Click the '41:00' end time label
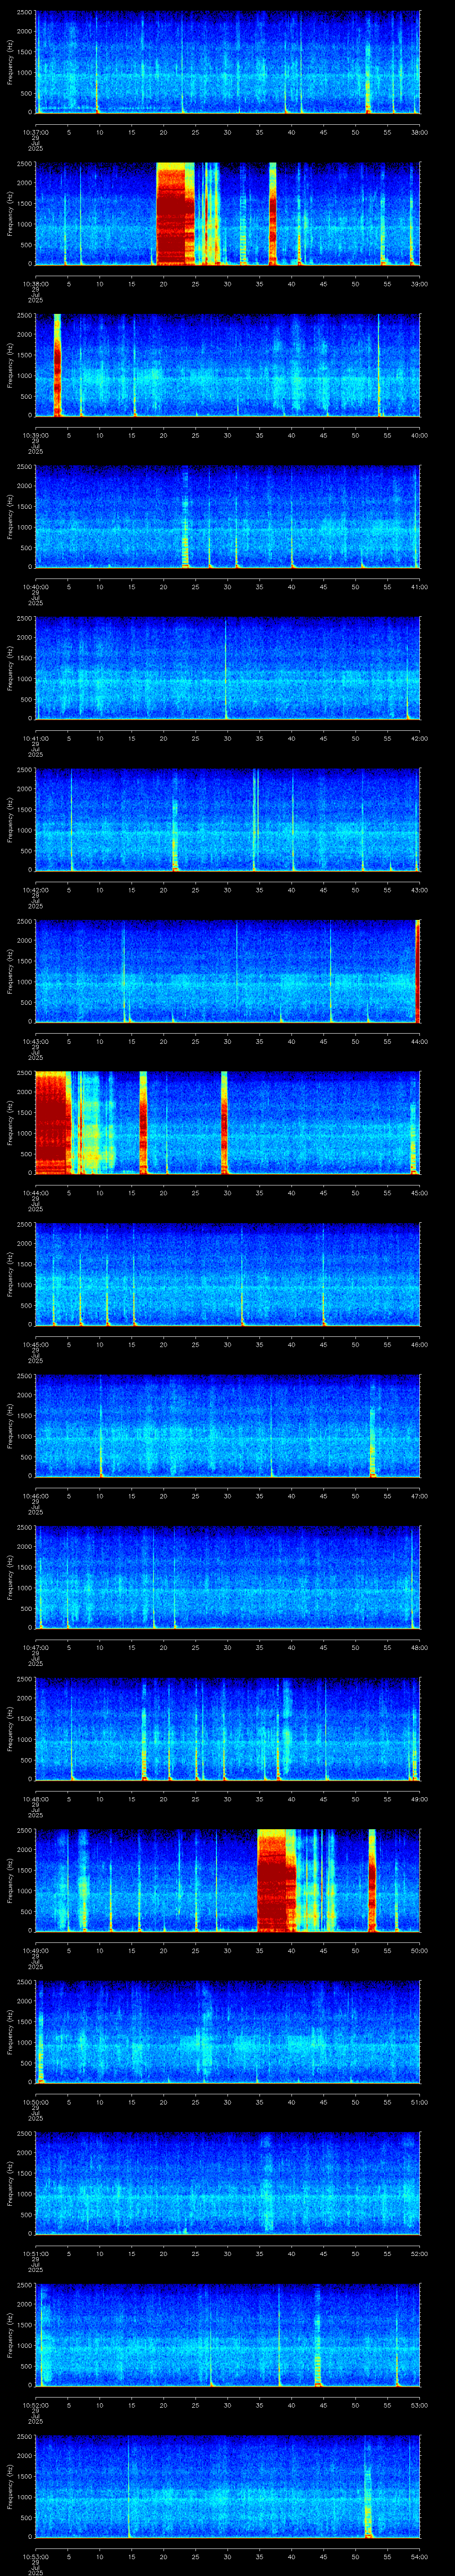Image resolution: width=455 pixels, height=2576 pixels. pyautogui.click(x=419, y=587)
